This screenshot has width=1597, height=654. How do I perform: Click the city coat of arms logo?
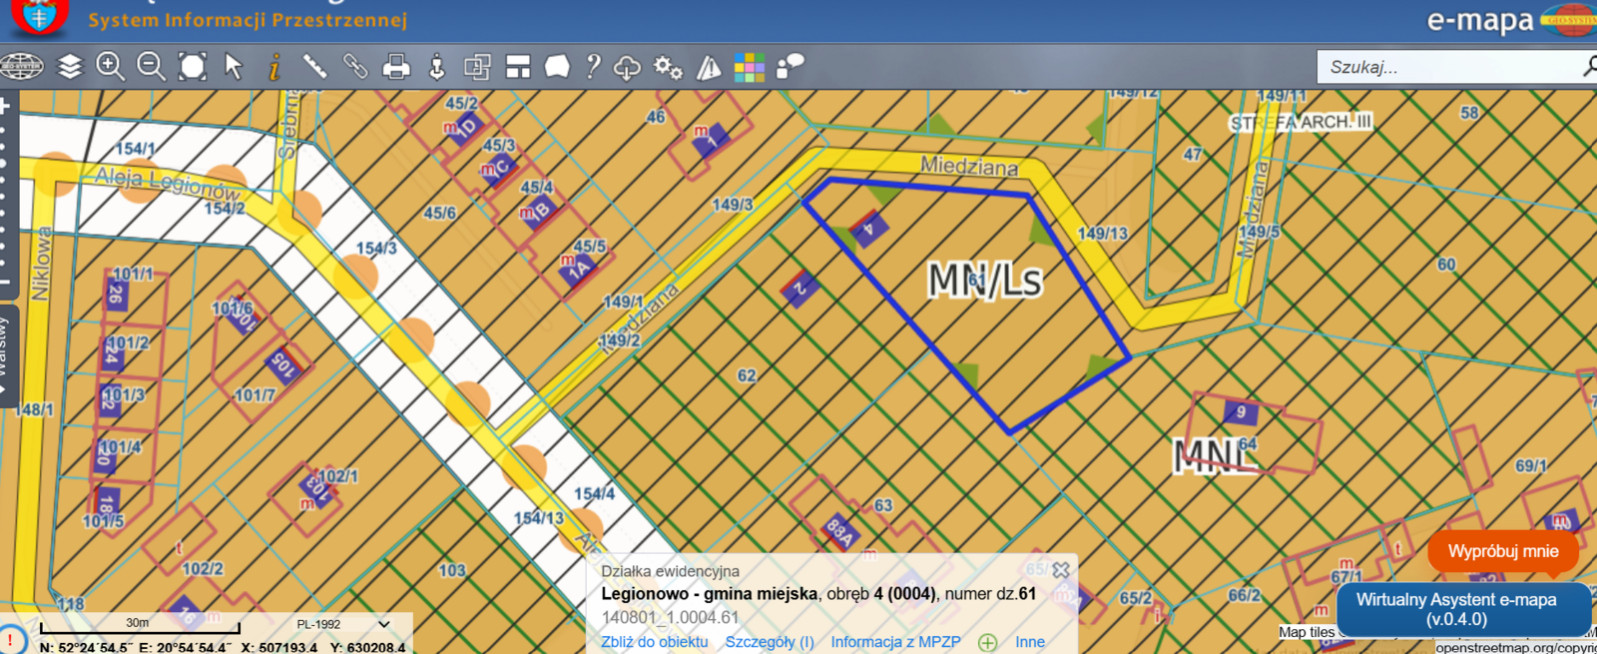coord(39,16)
